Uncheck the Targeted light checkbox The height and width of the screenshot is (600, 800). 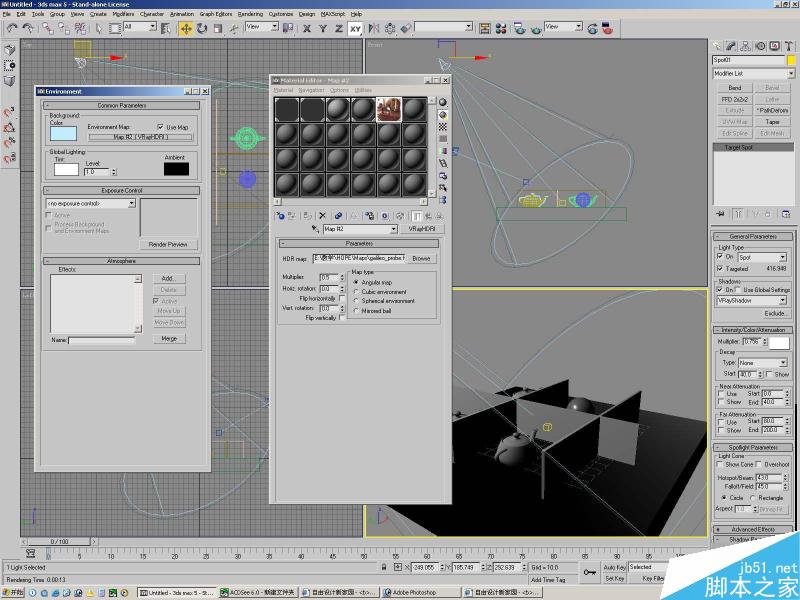coord(720,268)
